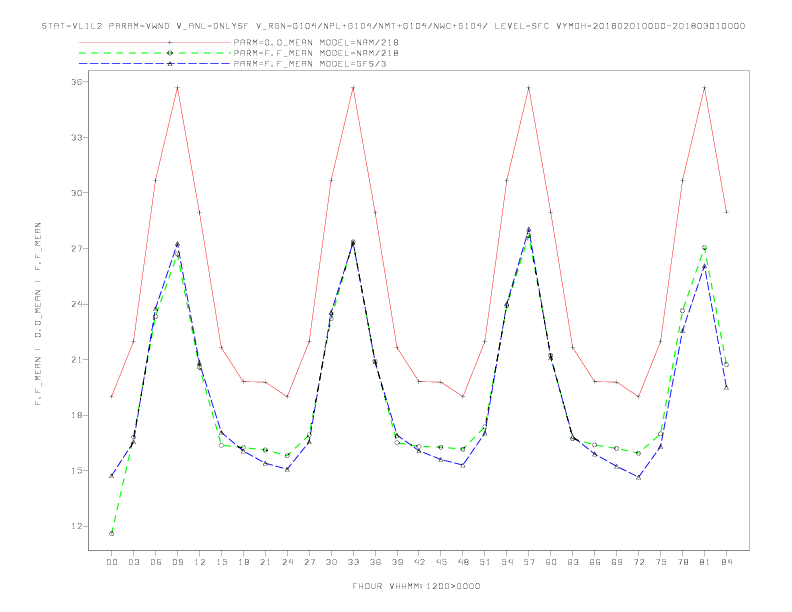This screenshot has width=792, height=612.
Task: Click the red solid legend line sample
Action: 155,42
